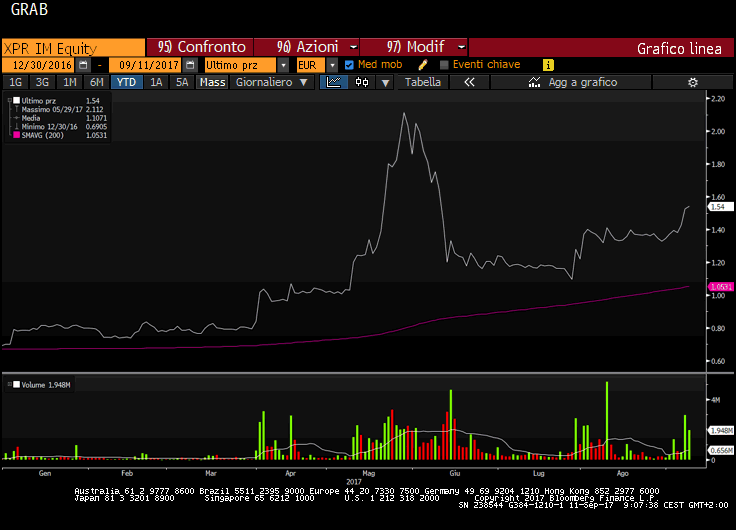Click the XPR IM Equity ticker field

point(72,47)
